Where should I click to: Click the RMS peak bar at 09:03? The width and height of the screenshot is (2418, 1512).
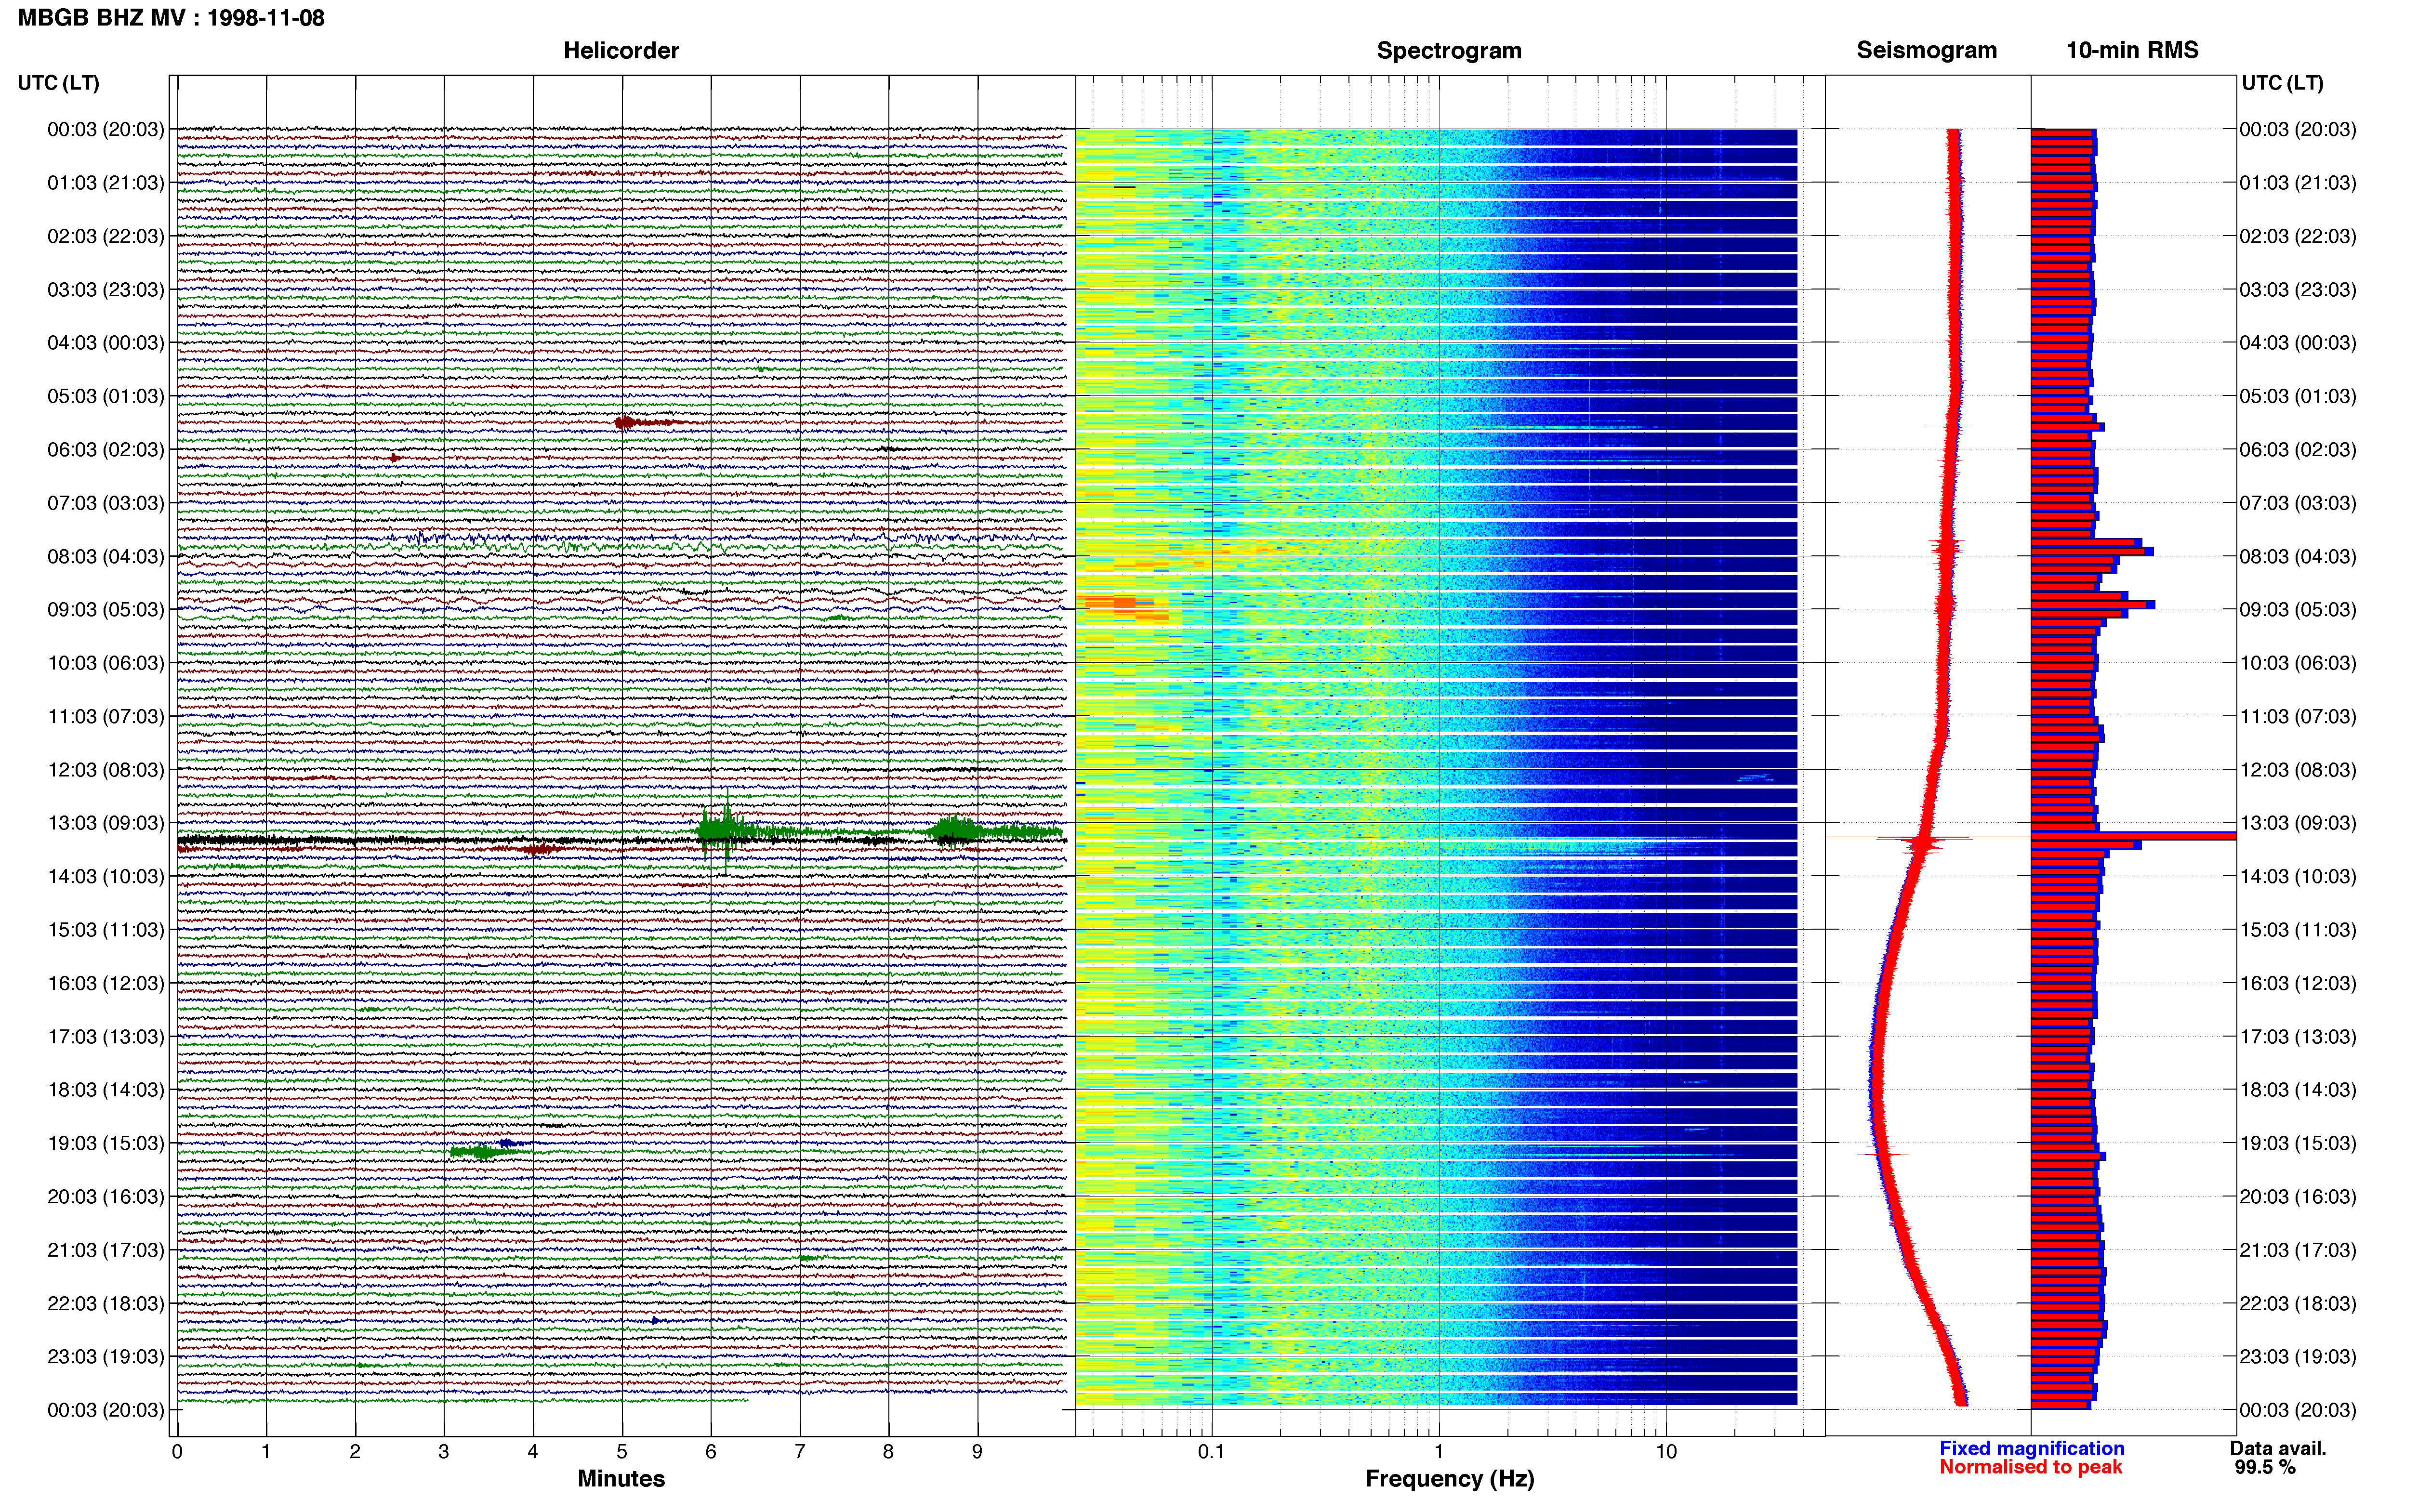coord(2093,605)
